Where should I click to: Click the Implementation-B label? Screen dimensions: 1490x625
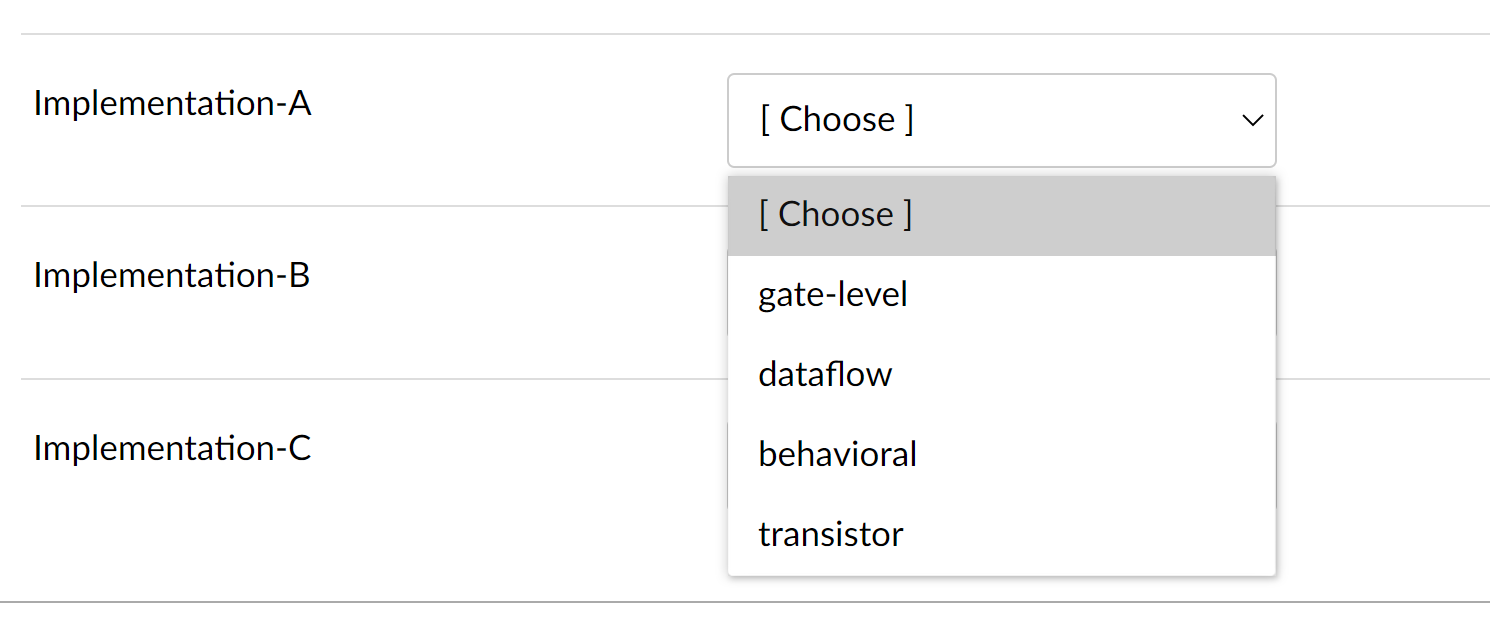[172, 275]
